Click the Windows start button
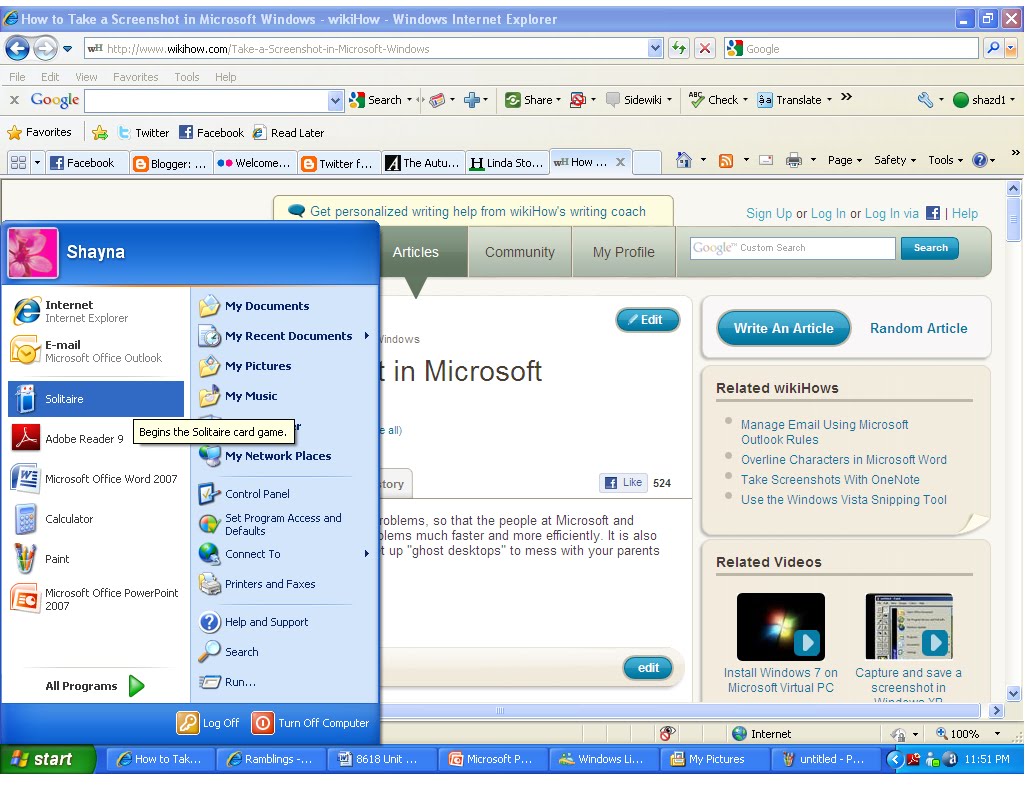 pyautogui.click(x=47, y=759)
